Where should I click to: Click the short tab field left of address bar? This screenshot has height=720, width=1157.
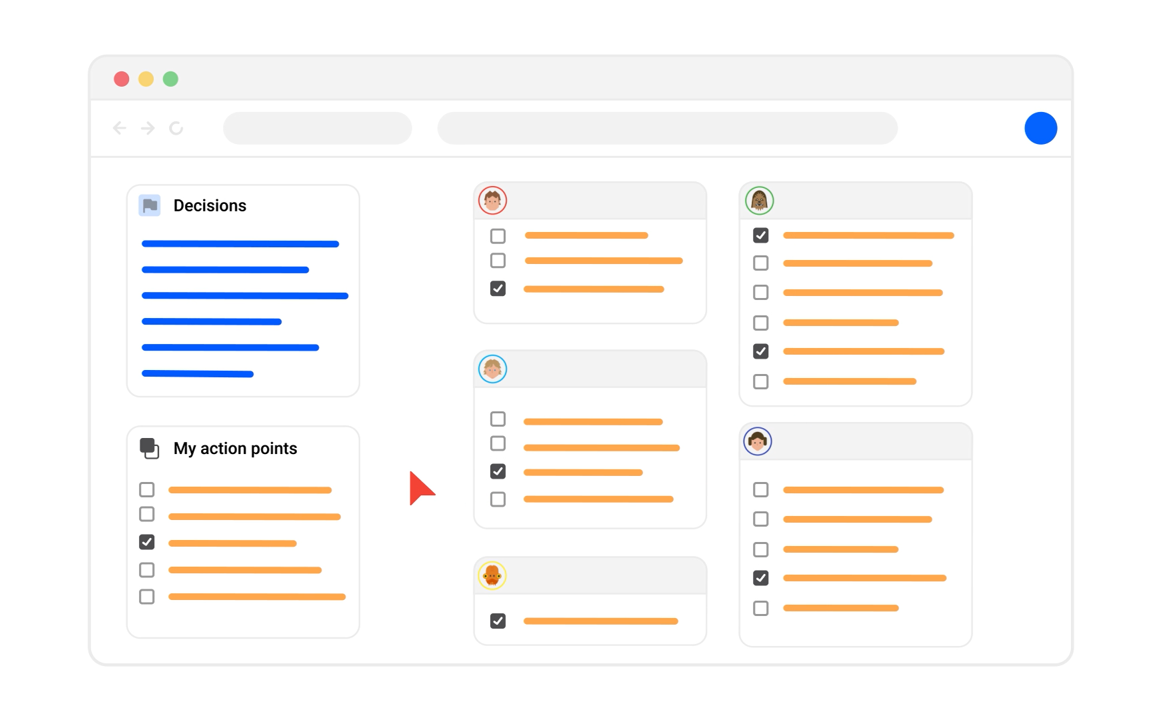[317, 128]
